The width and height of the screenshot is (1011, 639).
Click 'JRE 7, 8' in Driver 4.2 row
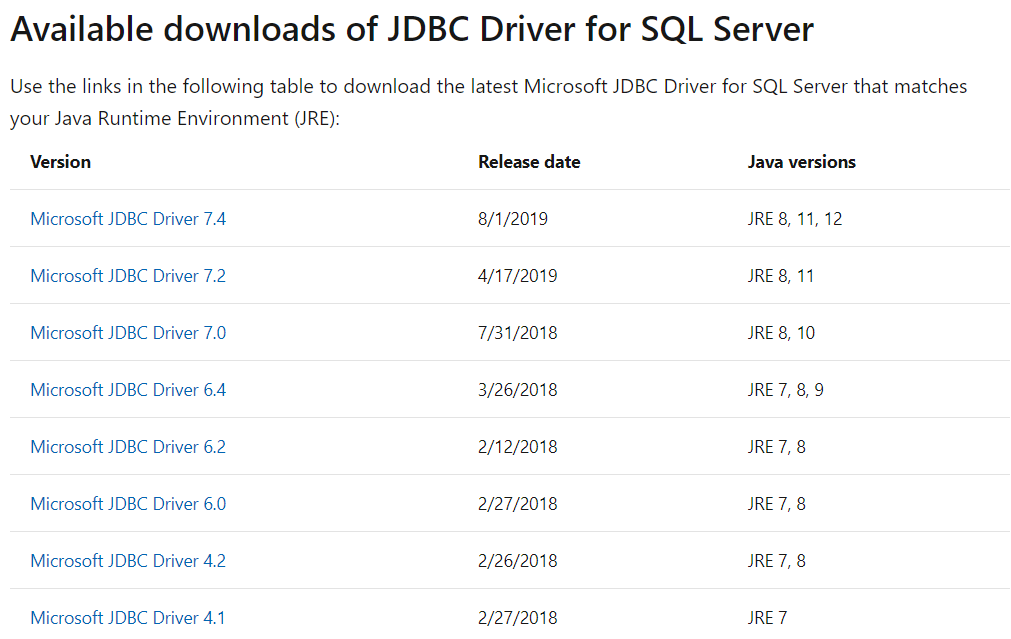[776, 561]
